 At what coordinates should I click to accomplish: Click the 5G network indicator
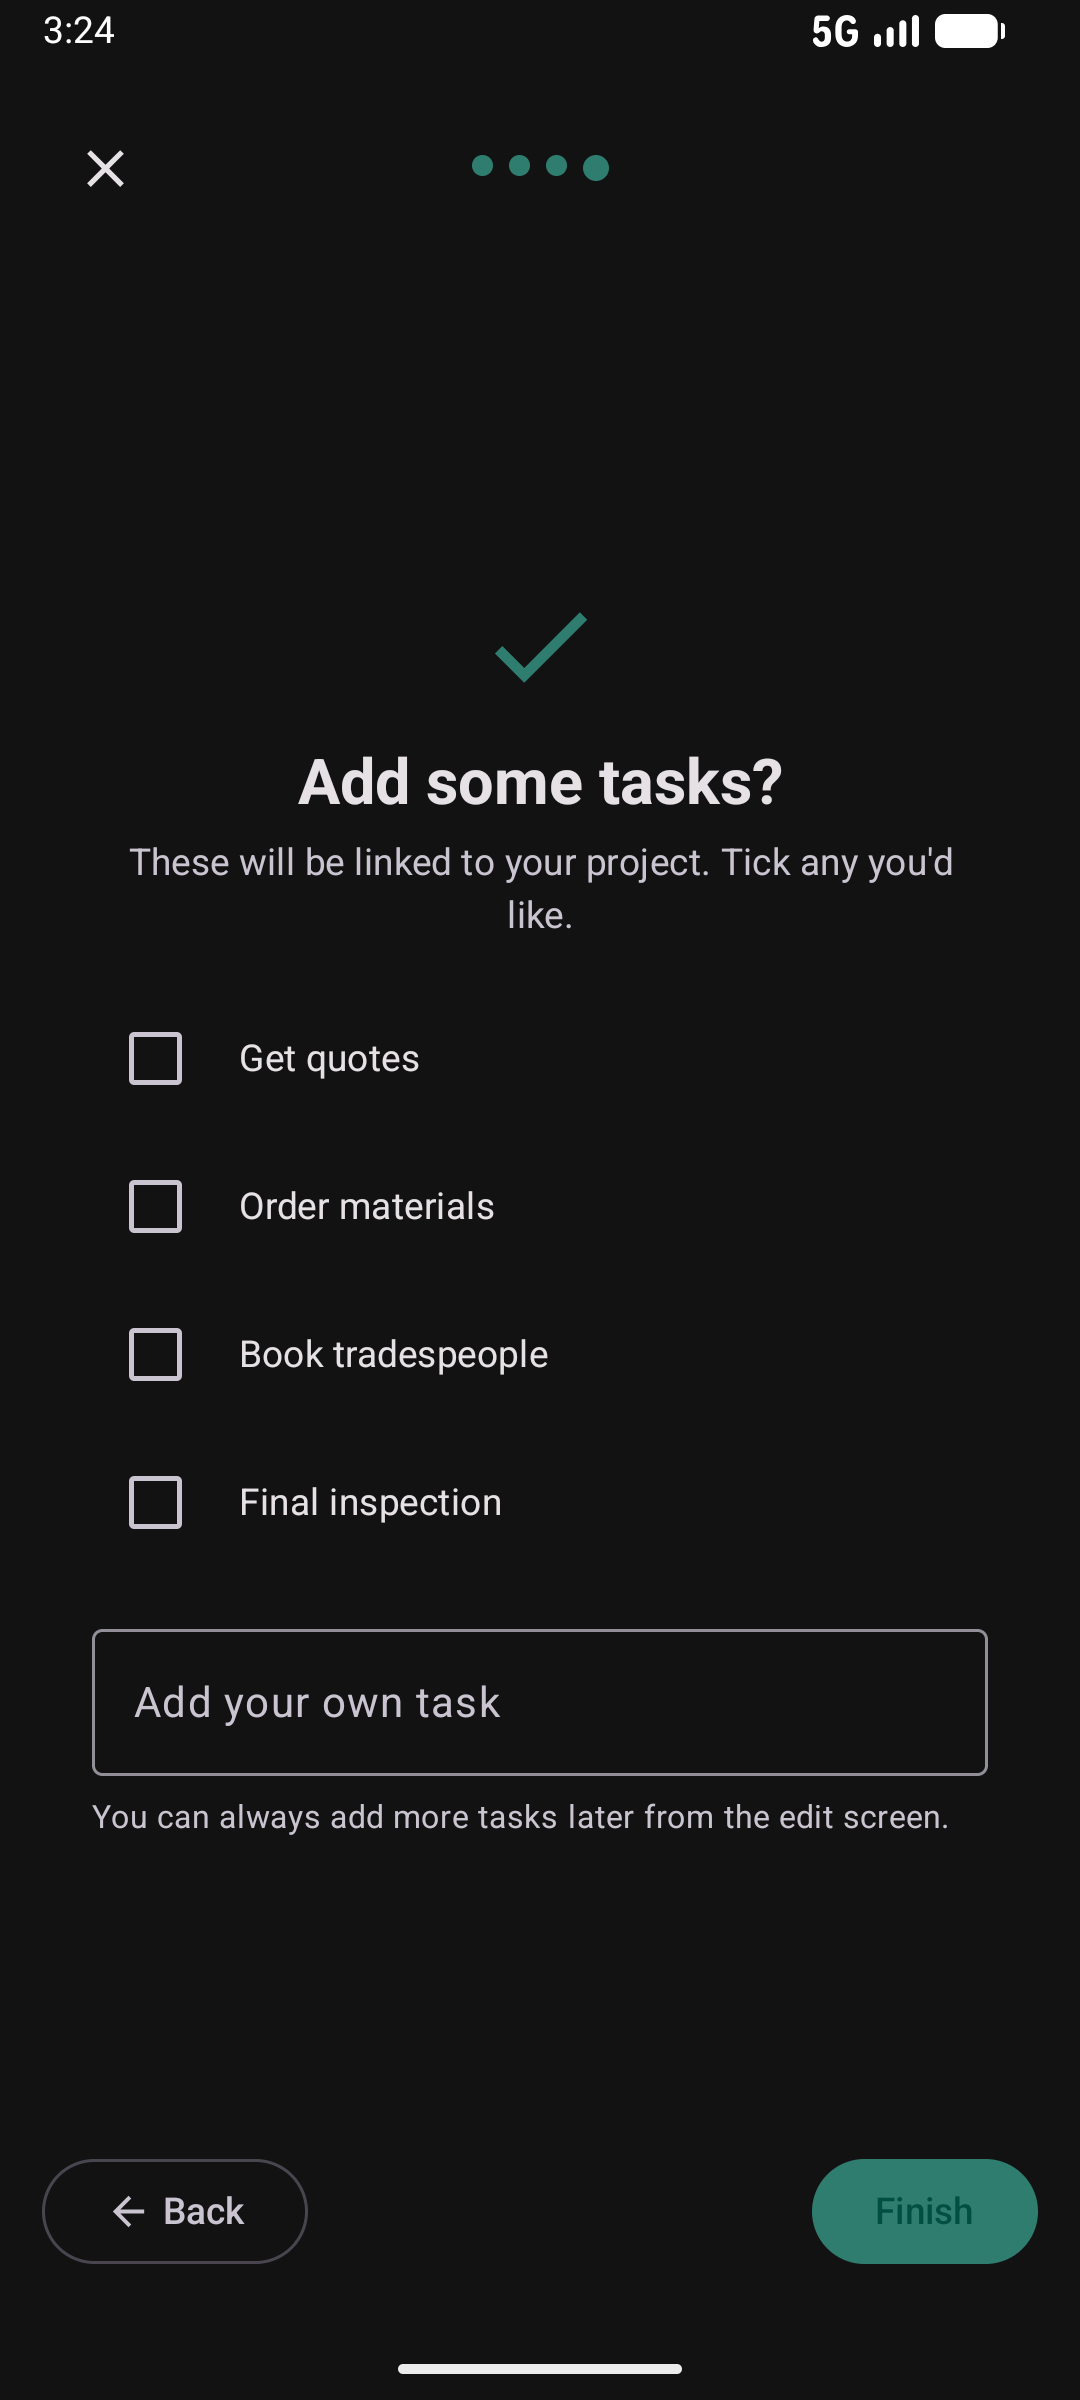pyautogui.click(x=838, y=30)
